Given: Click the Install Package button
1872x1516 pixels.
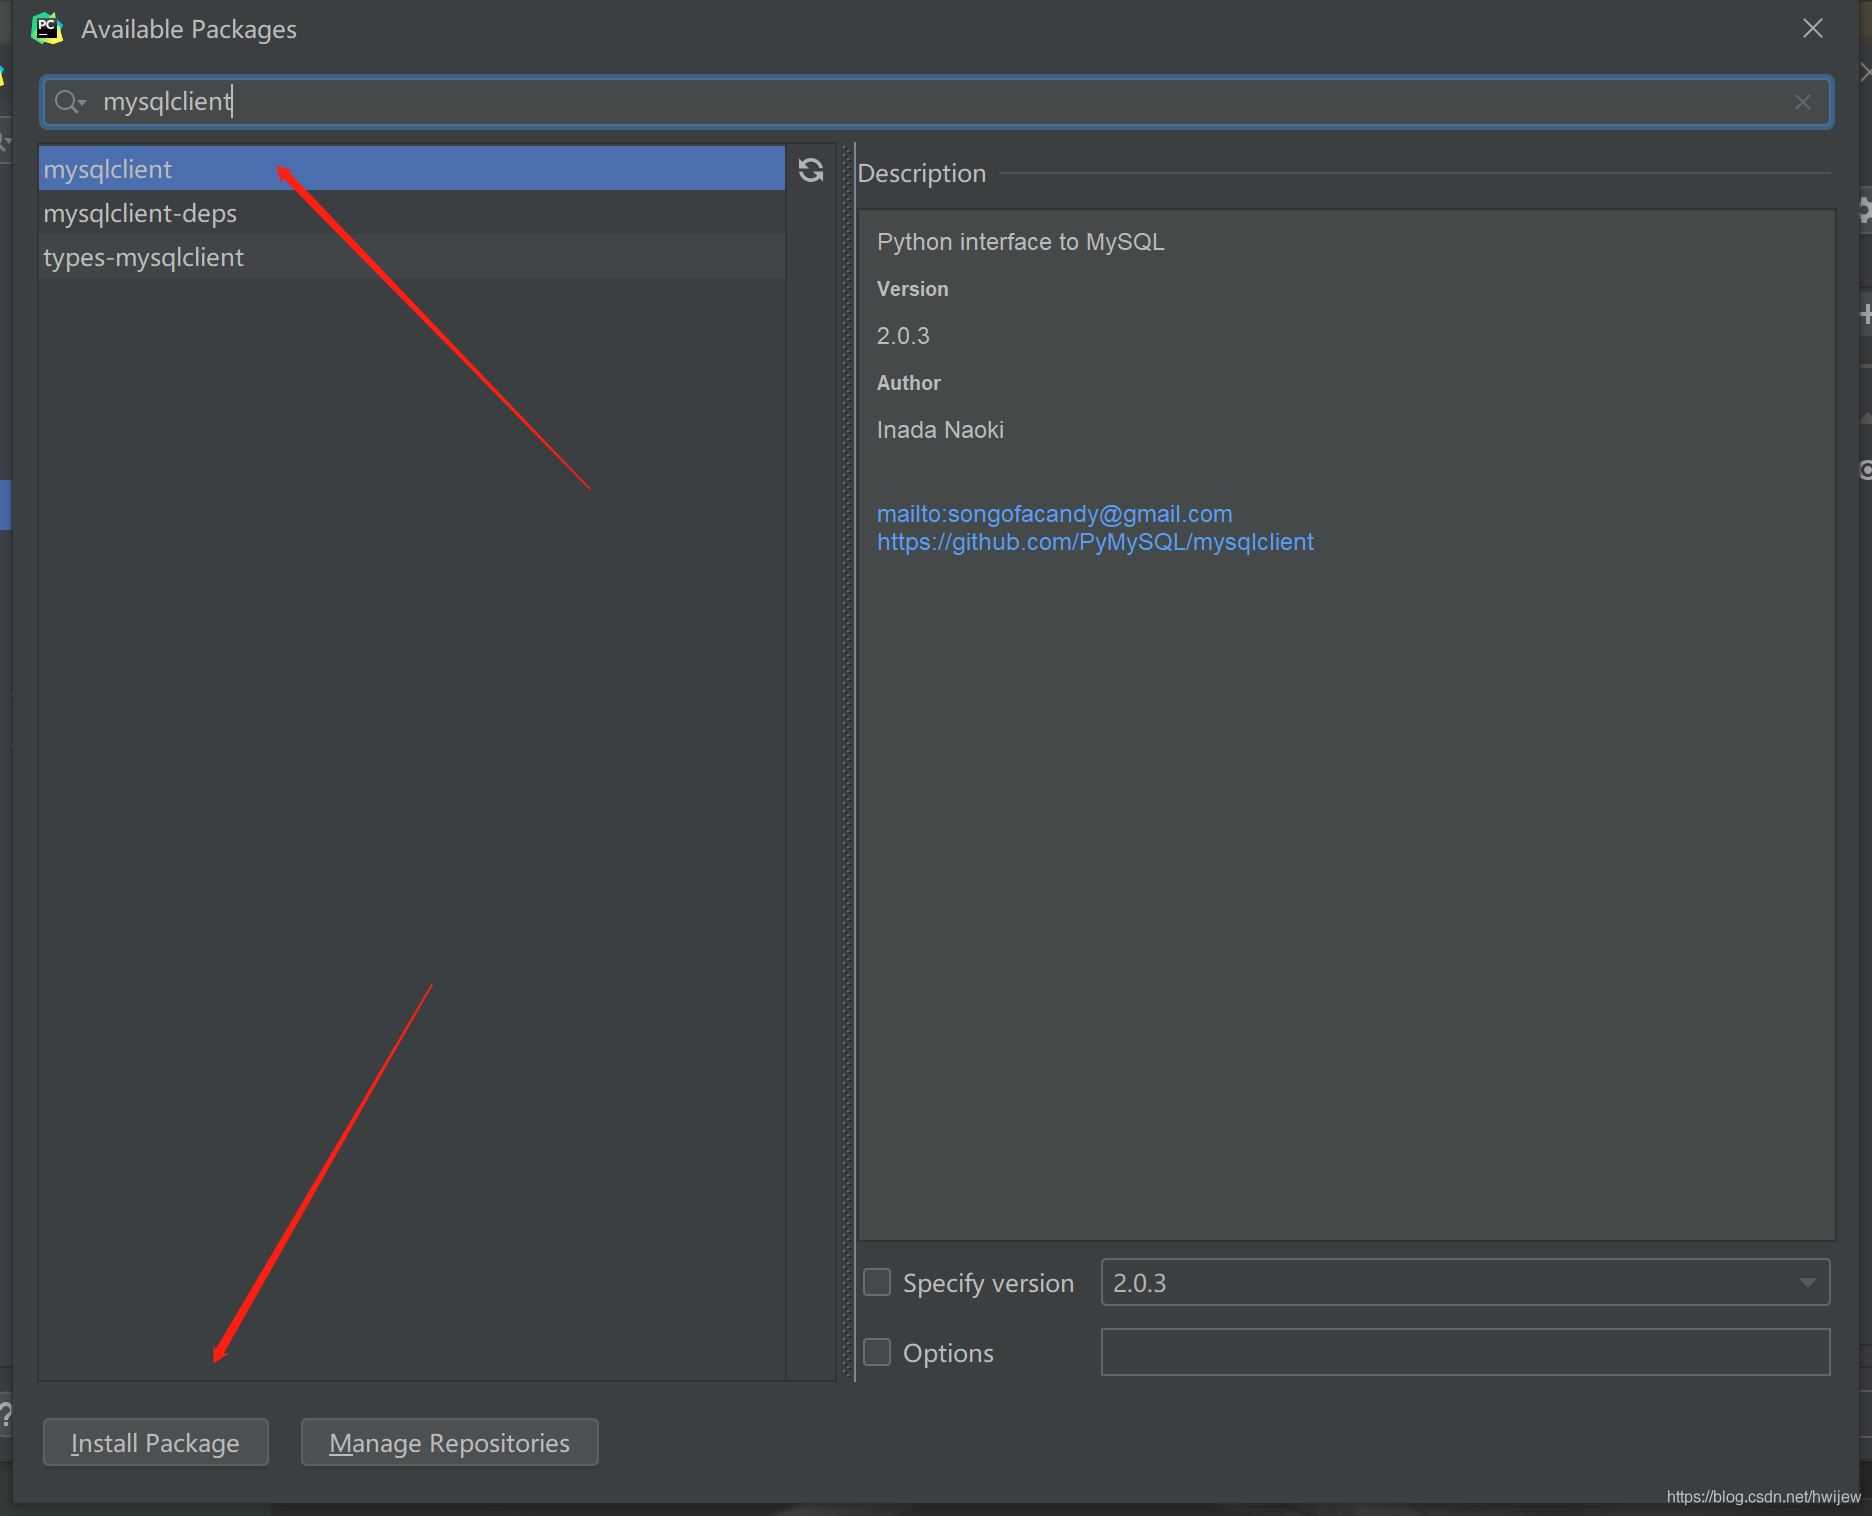Looking at the screenshot, I should coord(155,1442).
